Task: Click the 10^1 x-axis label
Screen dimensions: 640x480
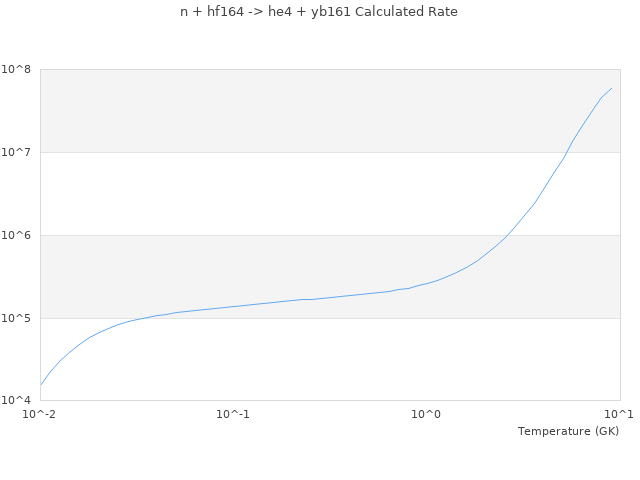Action: click(619, 414)
